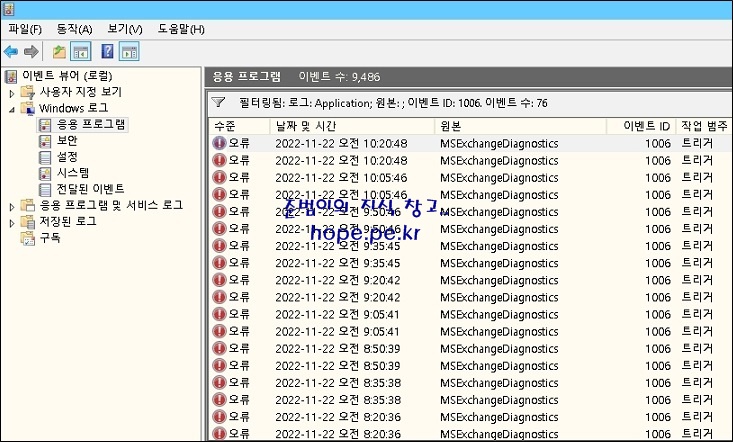Select first event at 오전 9:35:45
Viewport: 733px width, 442px height.
470,246
